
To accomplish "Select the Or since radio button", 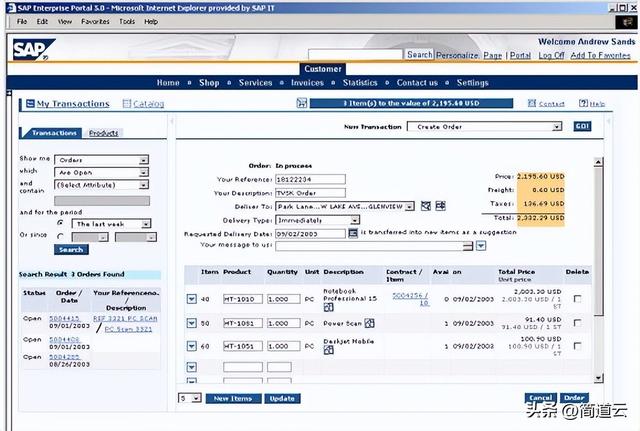I will 61,236.
